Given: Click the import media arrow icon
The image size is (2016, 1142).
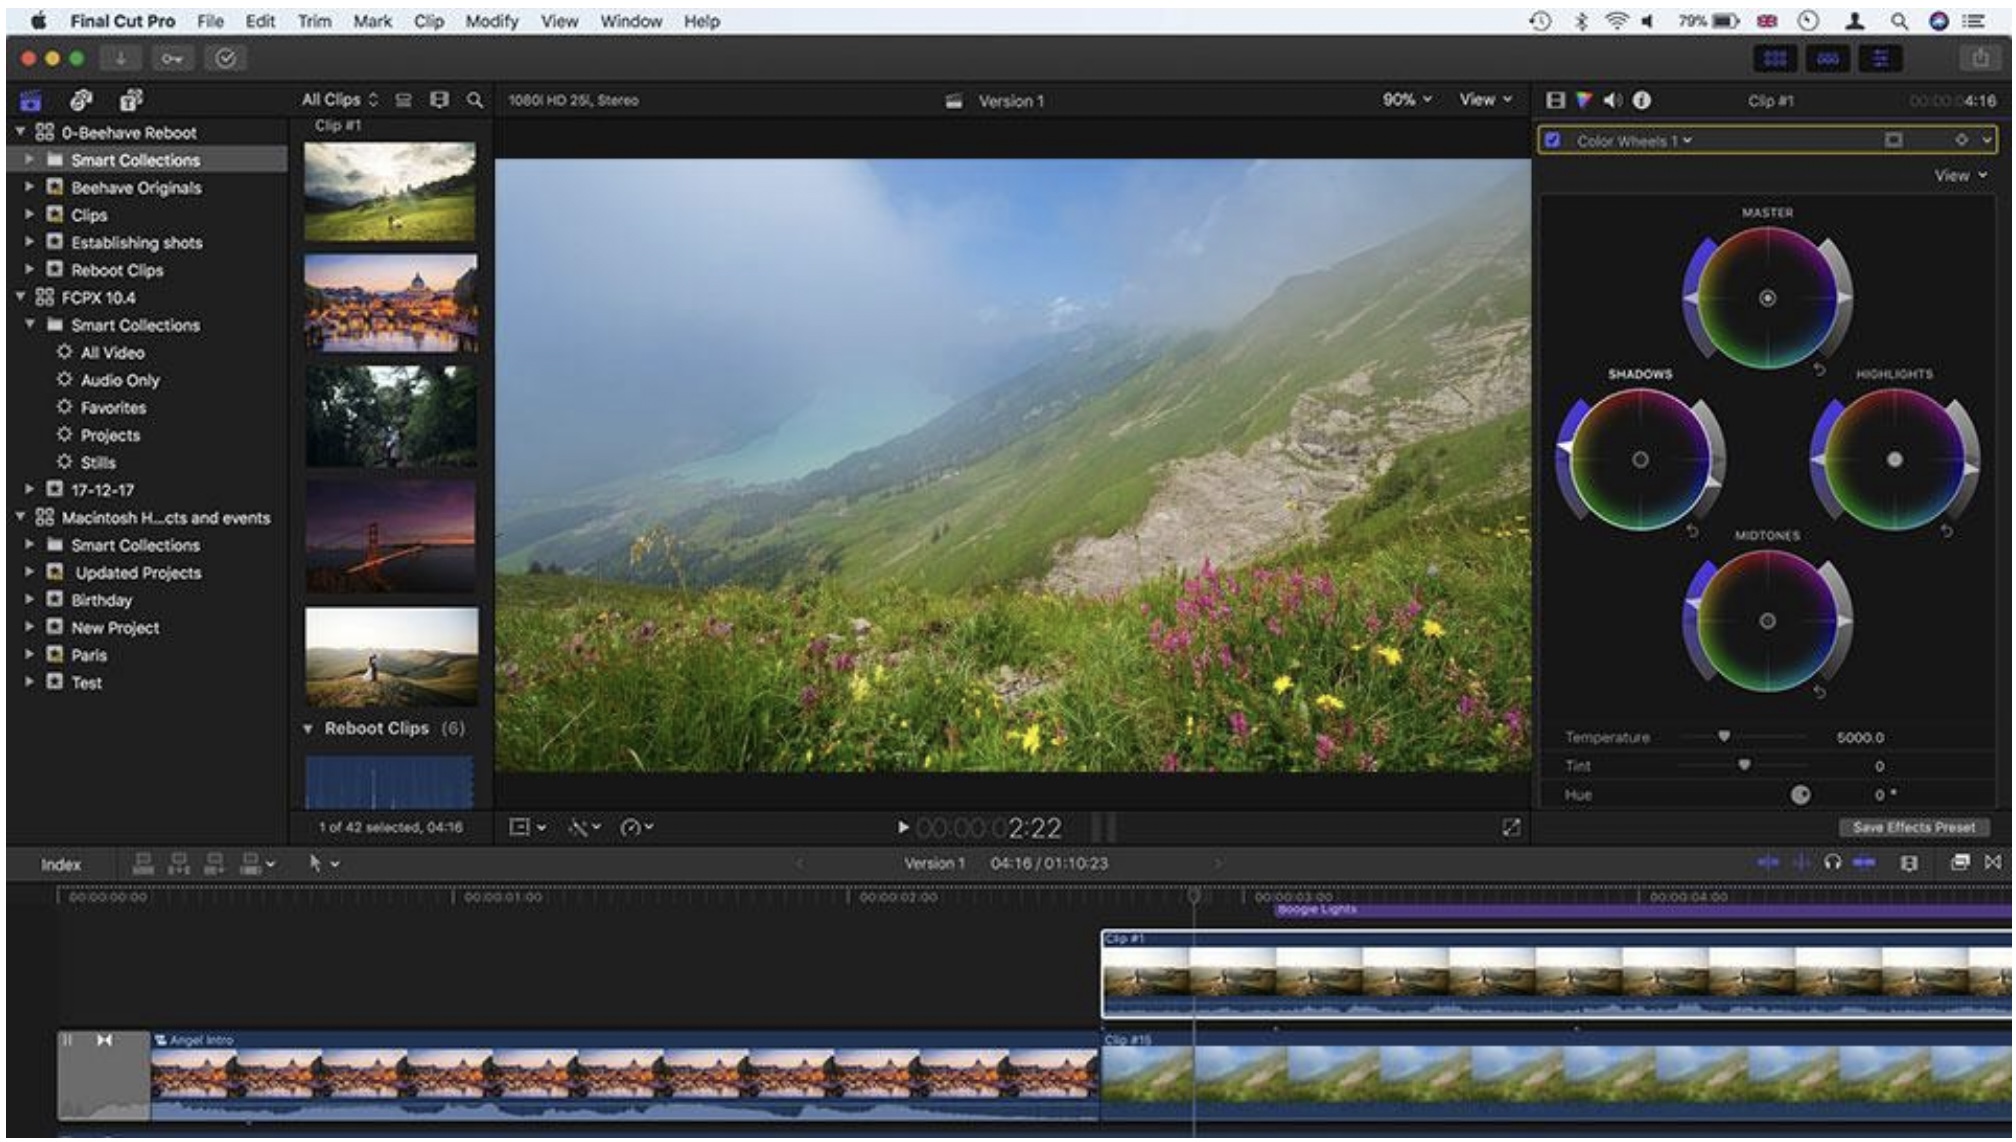Looking at the screenshot, I should pos(120,59).
